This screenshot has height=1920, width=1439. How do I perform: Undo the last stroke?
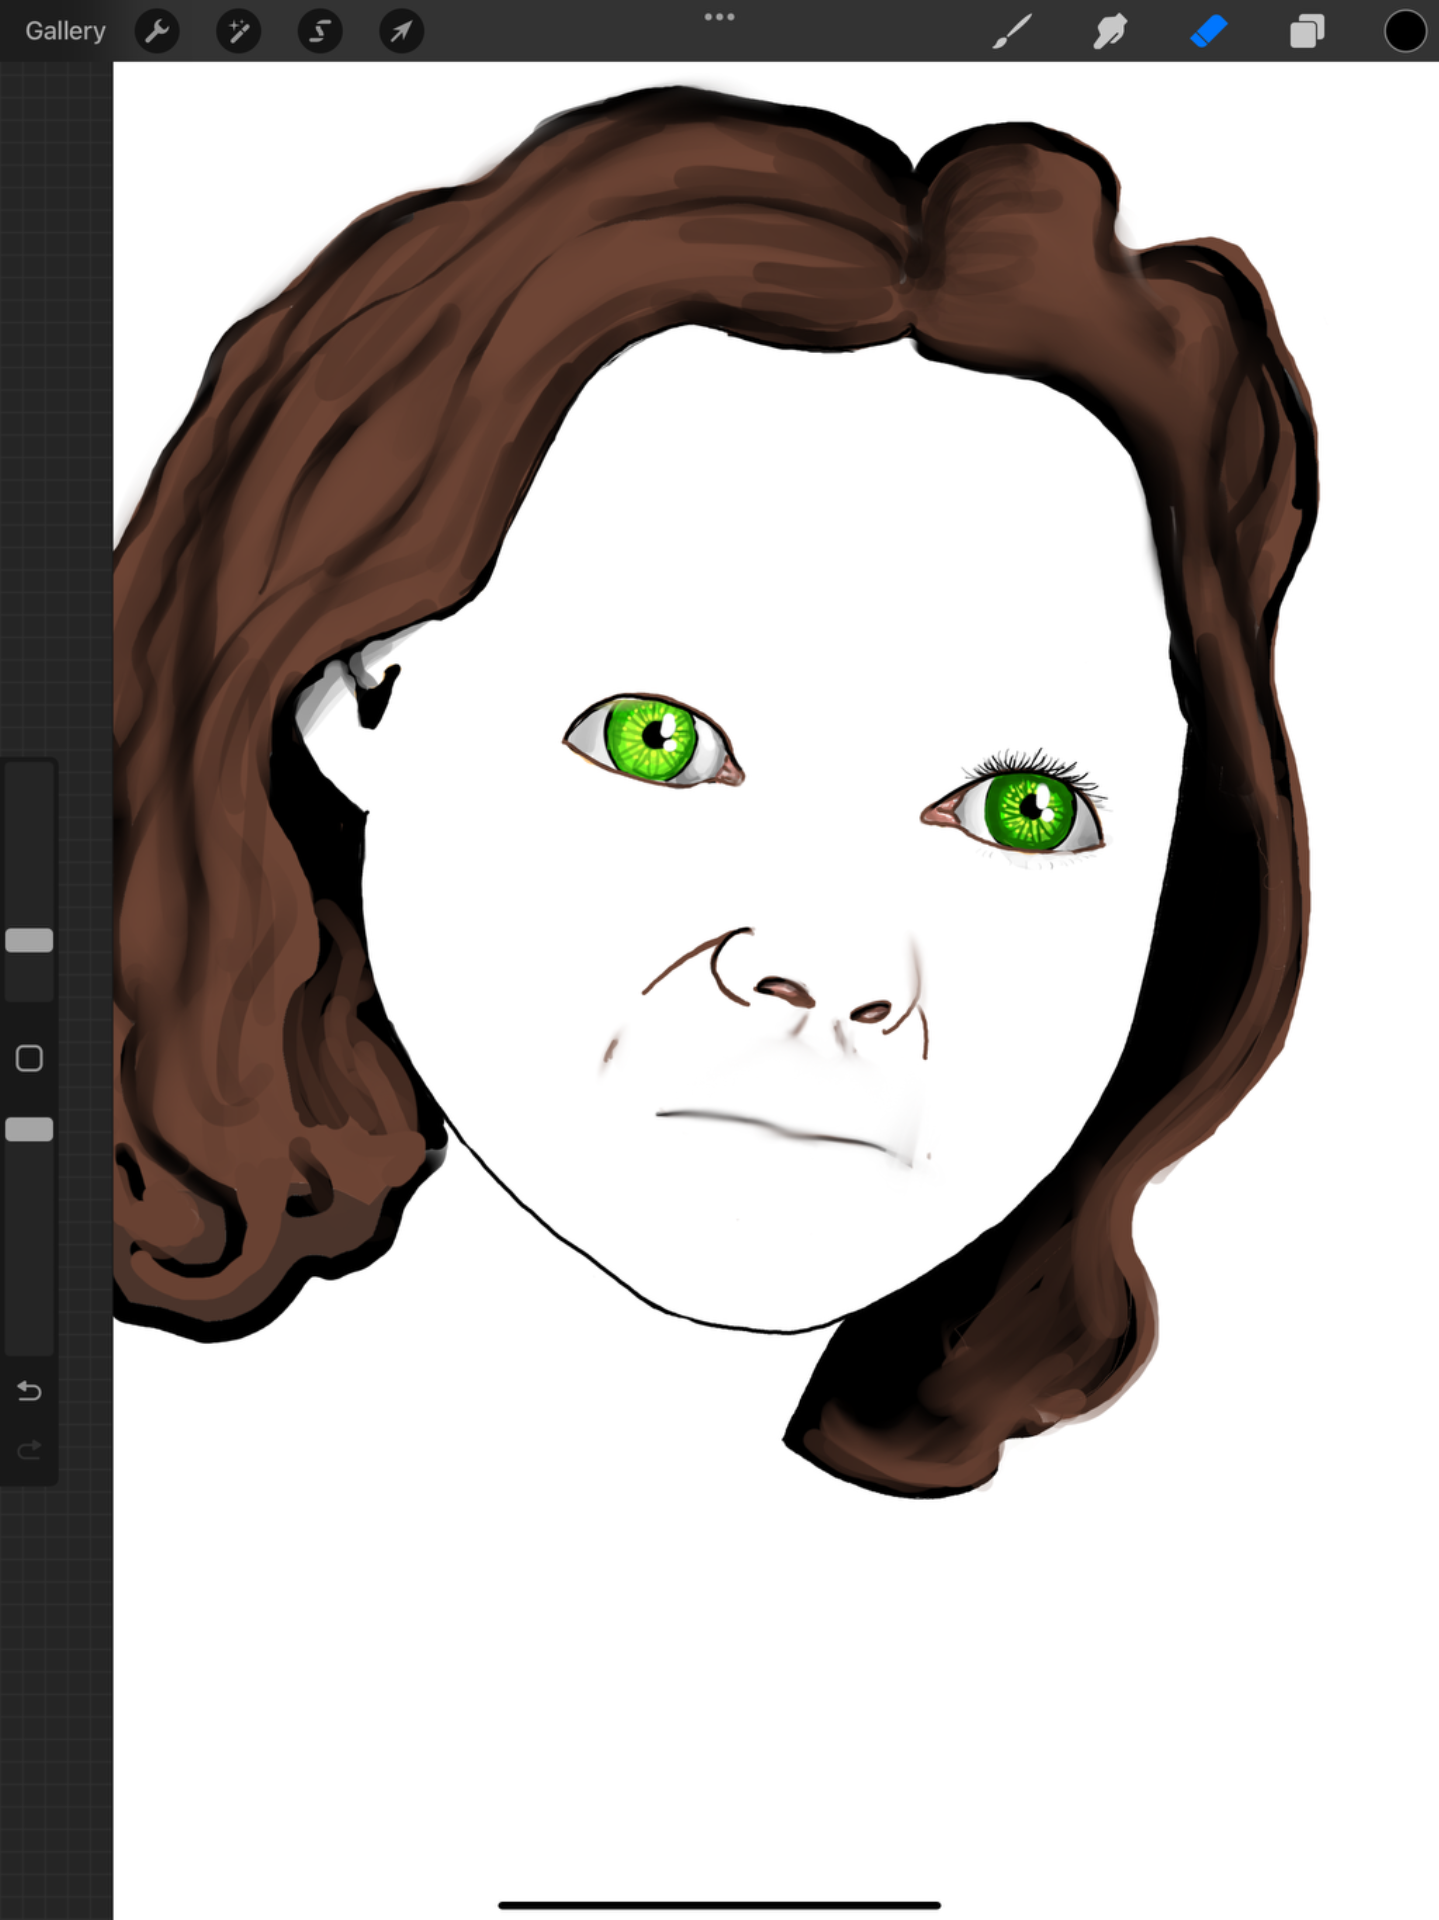point(29,1391)
